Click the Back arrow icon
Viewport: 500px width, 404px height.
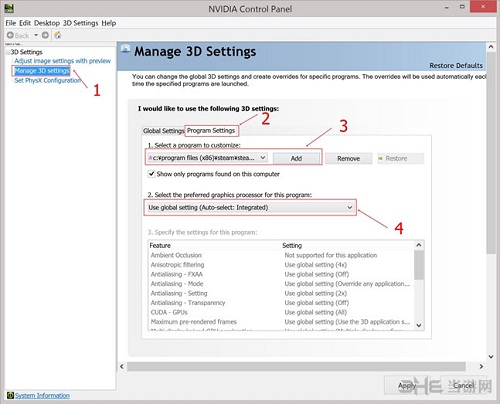[10, 35]
